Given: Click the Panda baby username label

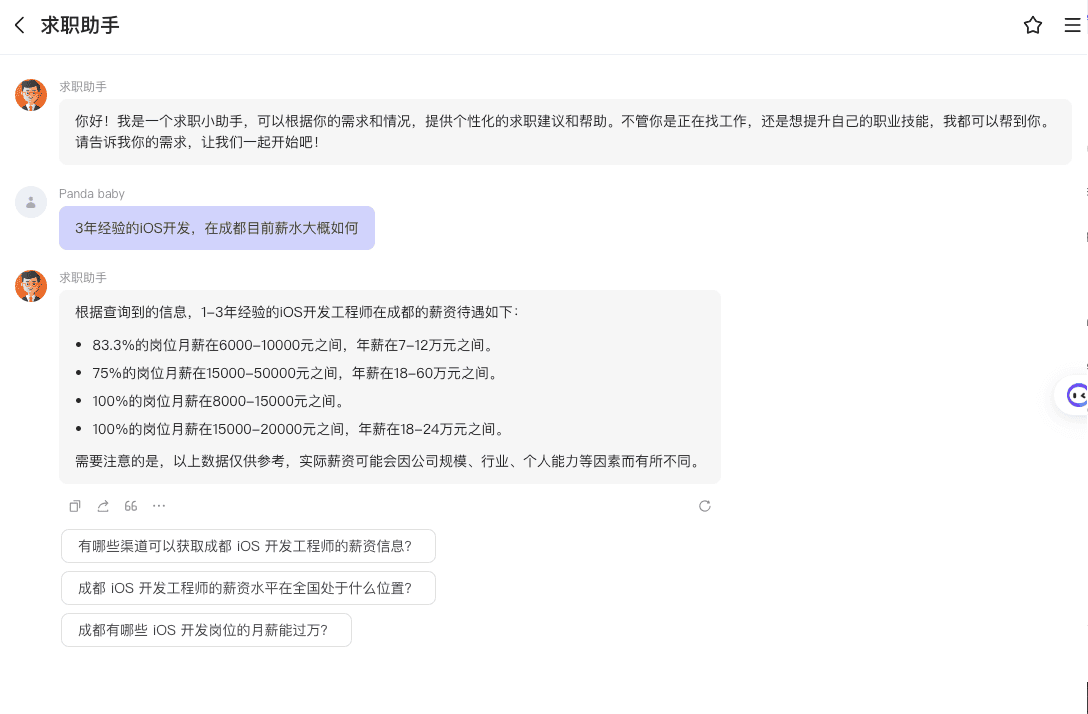Looking at the screenshot, I should coord(92,194).
